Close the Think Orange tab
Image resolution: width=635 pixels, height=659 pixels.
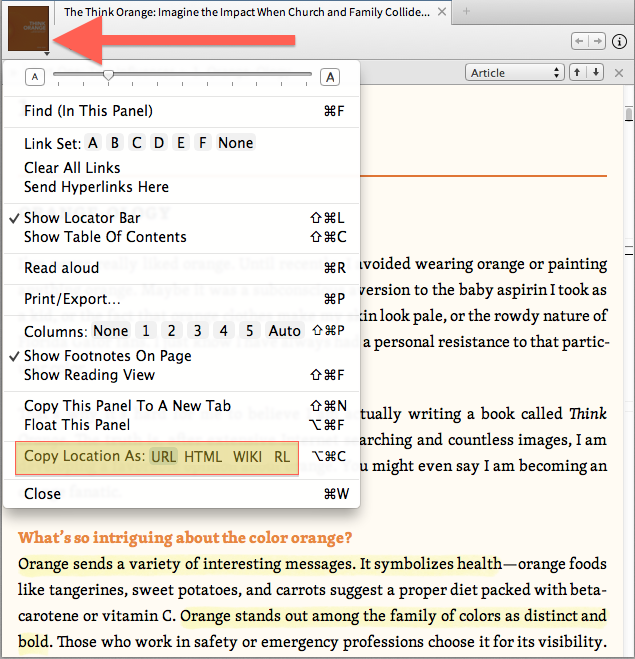(x=442, y=12)
